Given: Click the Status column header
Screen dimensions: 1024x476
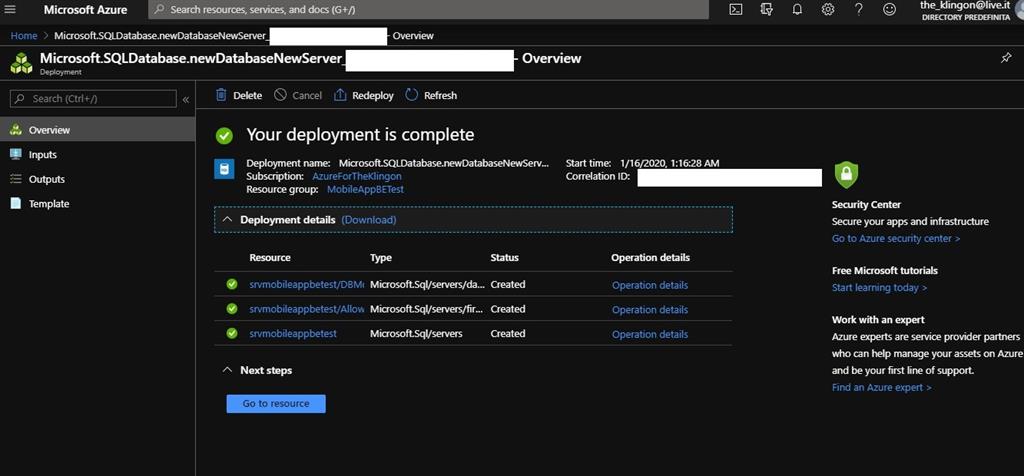Looking at the screenshot, I should (x=504, y=258).
